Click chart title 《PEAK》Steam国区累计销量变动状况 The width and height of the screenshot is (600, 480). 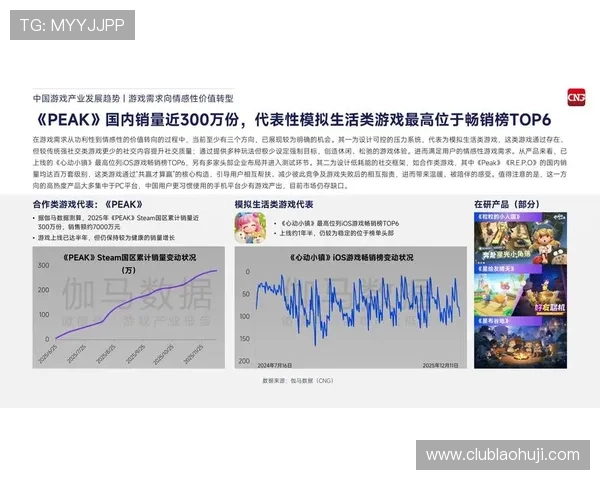(x=129, y=258)
